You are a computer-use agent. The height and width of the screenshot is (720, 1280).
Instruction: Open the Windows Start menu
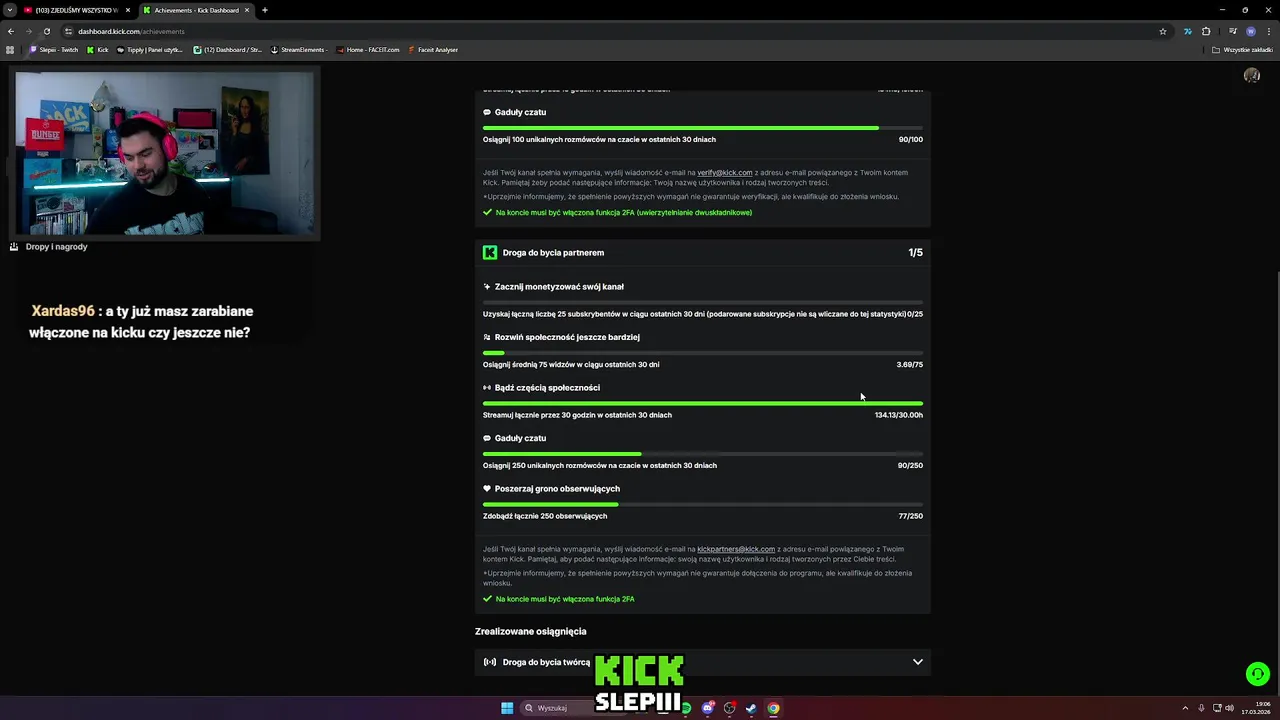pos(507,708)
